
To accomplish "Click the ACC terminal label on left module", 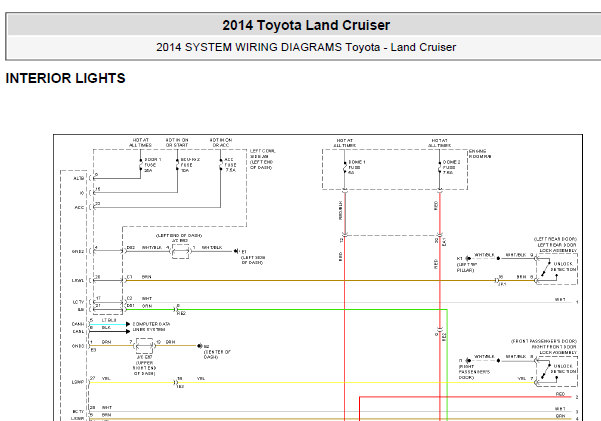I will point(79,207).
